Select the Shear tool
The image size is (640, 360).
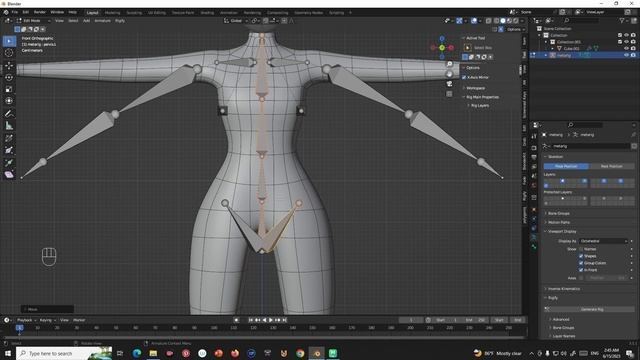(9, 175)
